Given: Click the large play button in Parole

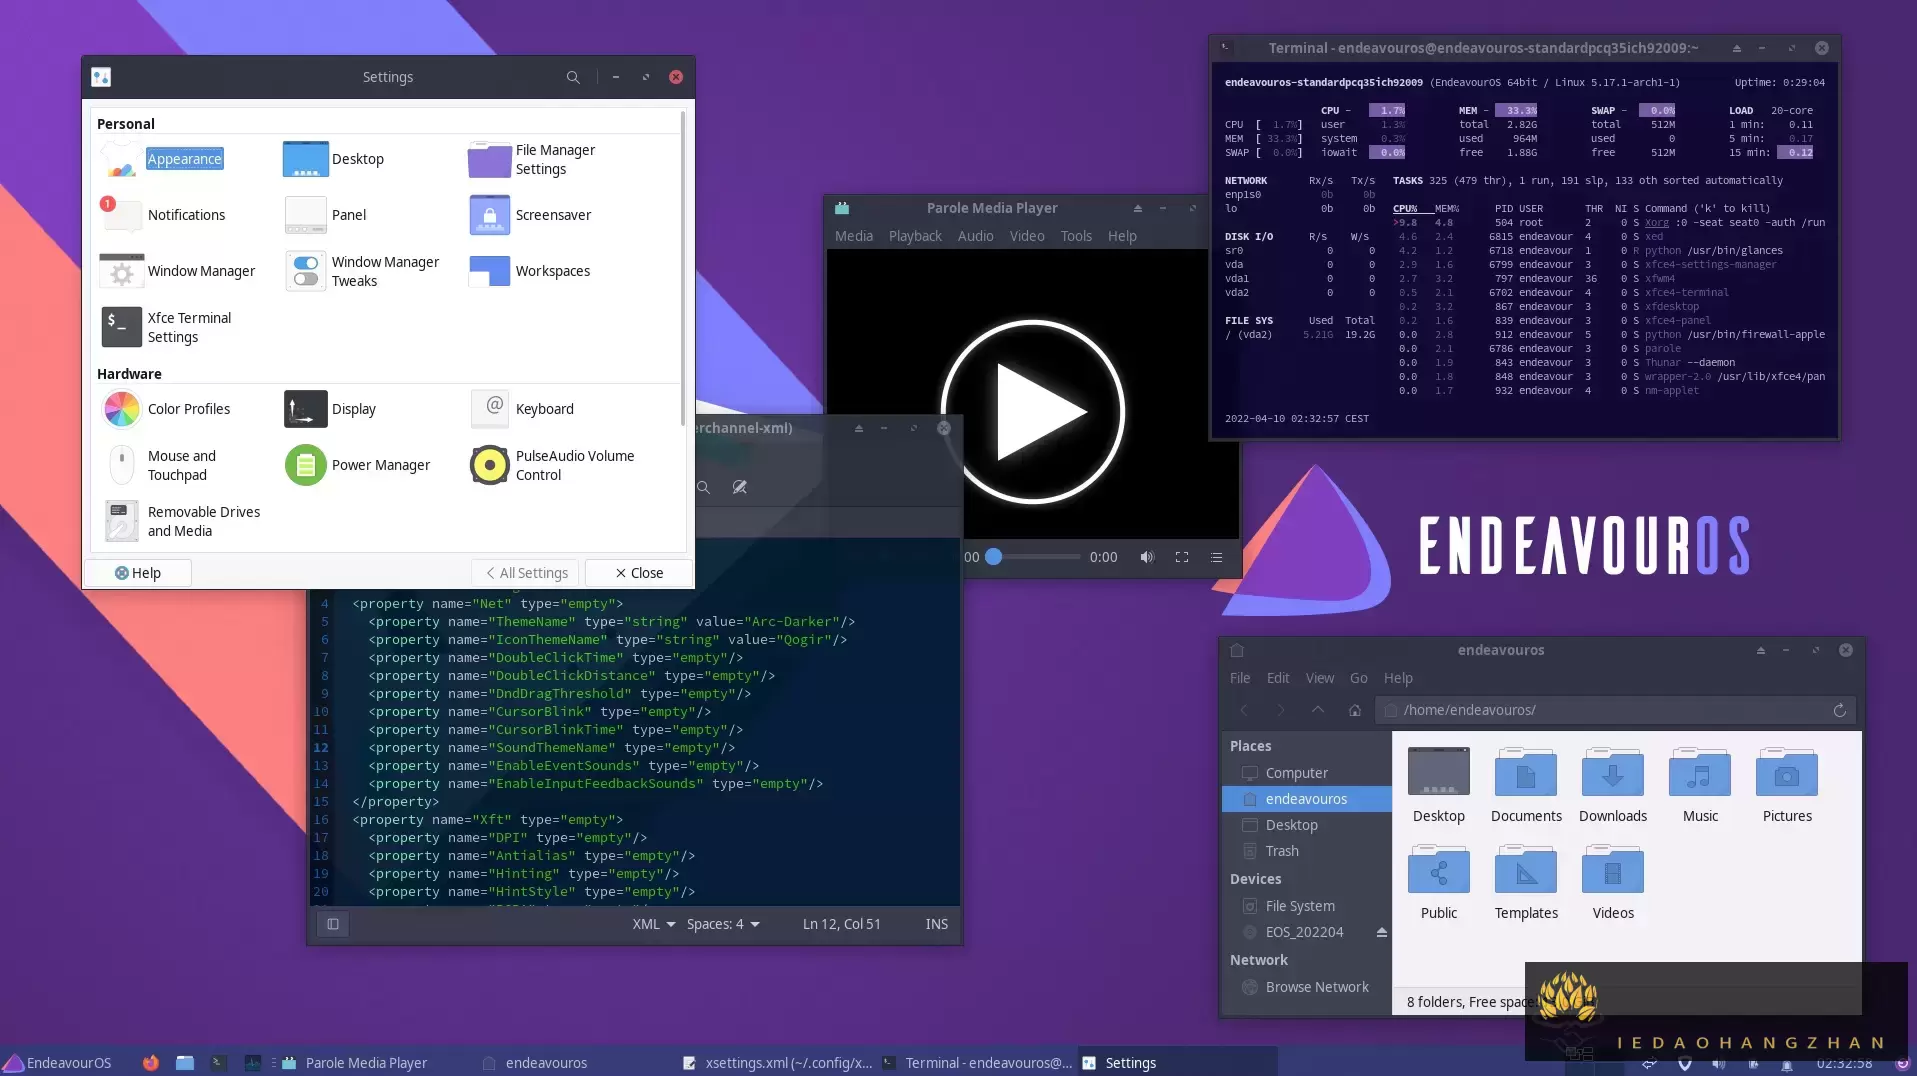Looking at the screenshot, I should (x=1033, y=412).
